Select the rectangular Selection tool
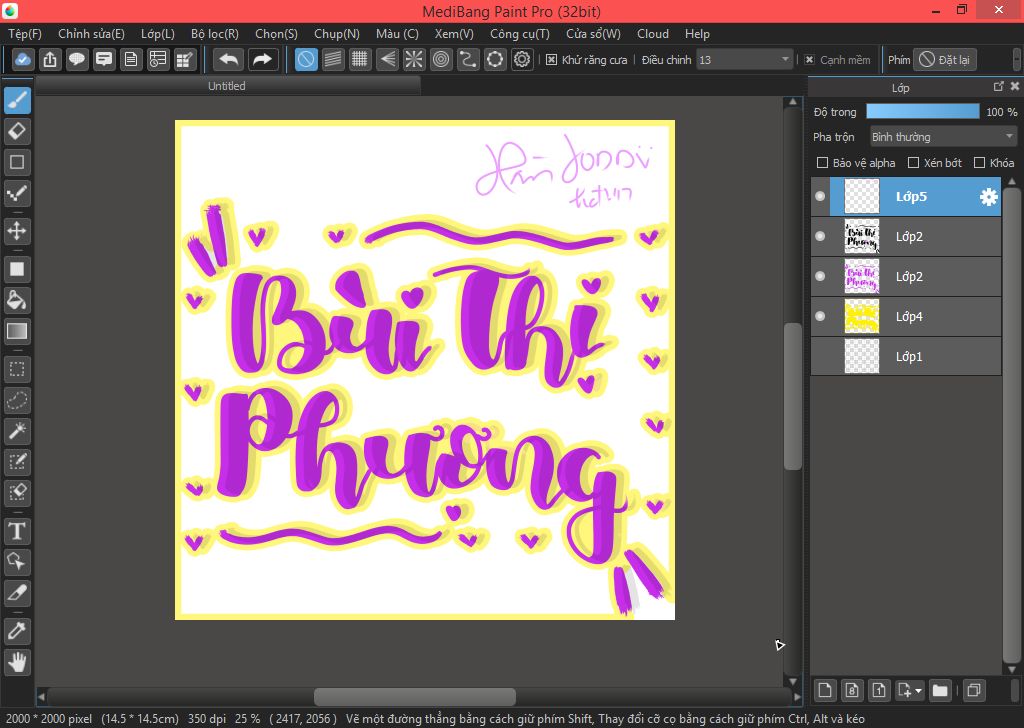The width and height of the screenshot is (1024, 728). click(17, 369)
